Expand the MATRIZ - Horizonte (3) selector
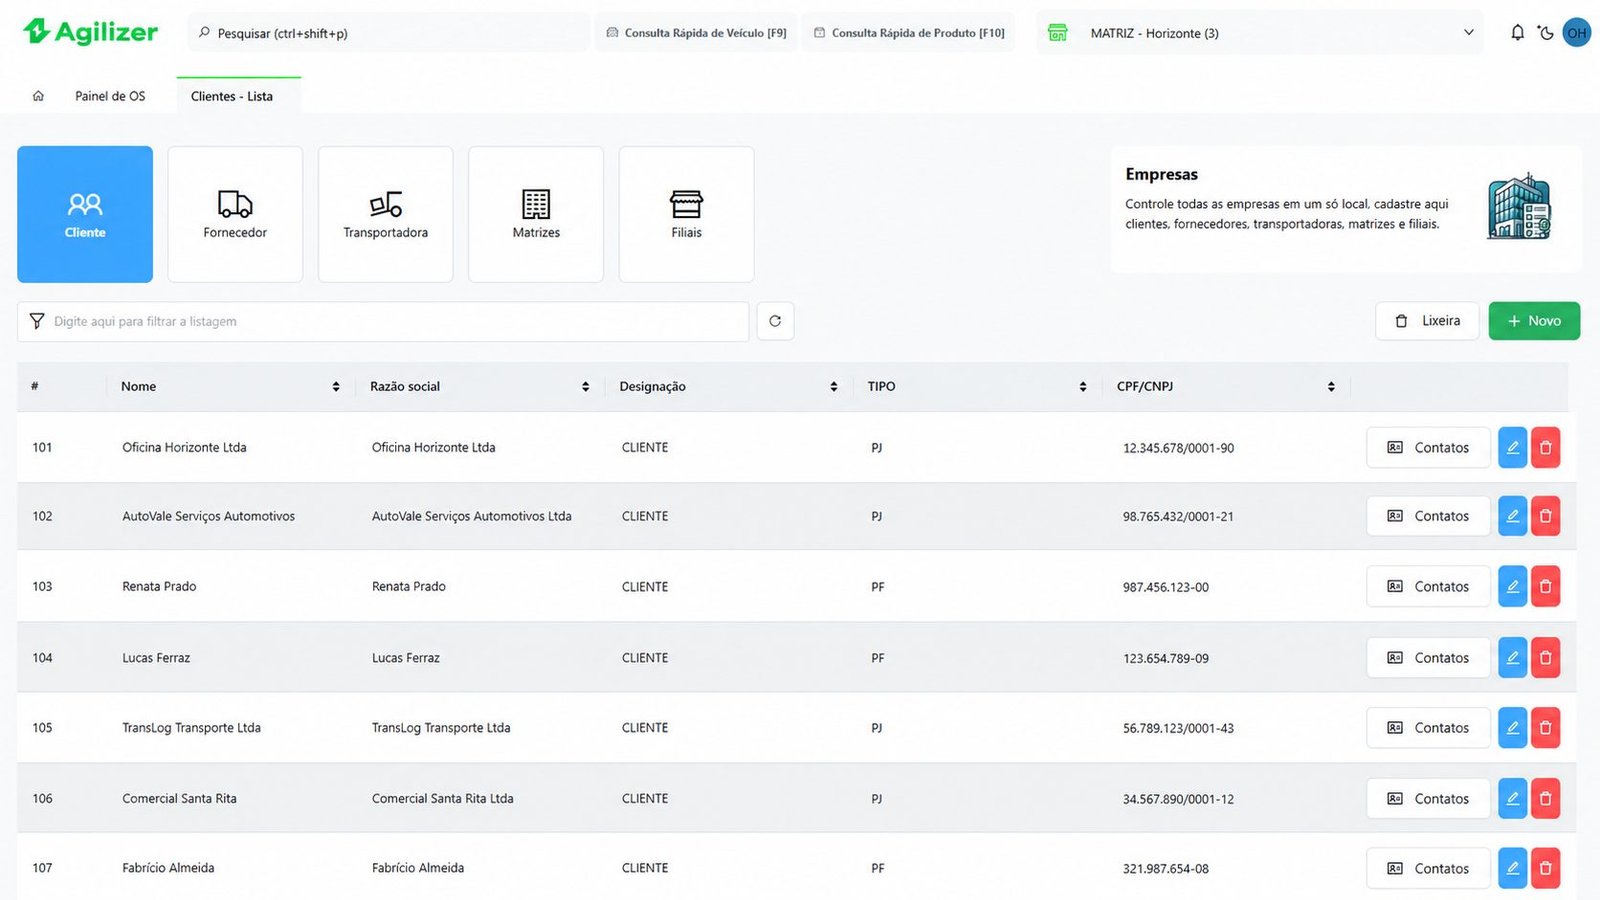The height and width of the screenshot is (900, 1600). (1260, 32)
